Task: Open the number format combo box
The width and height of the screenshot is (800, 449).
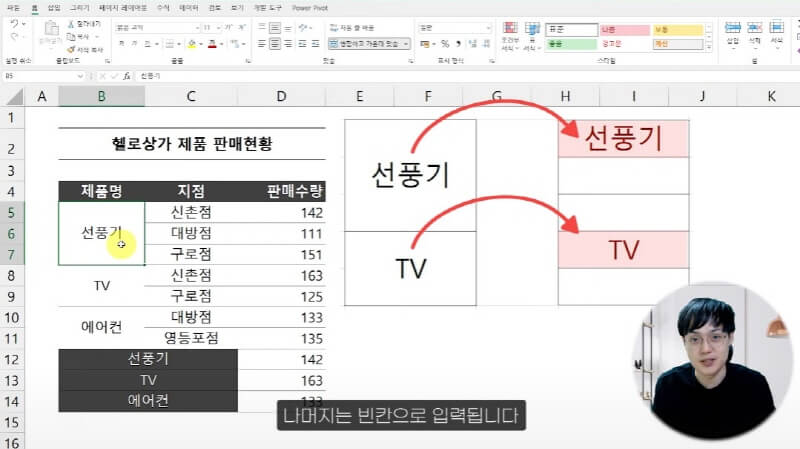Action: pos(455,28)
